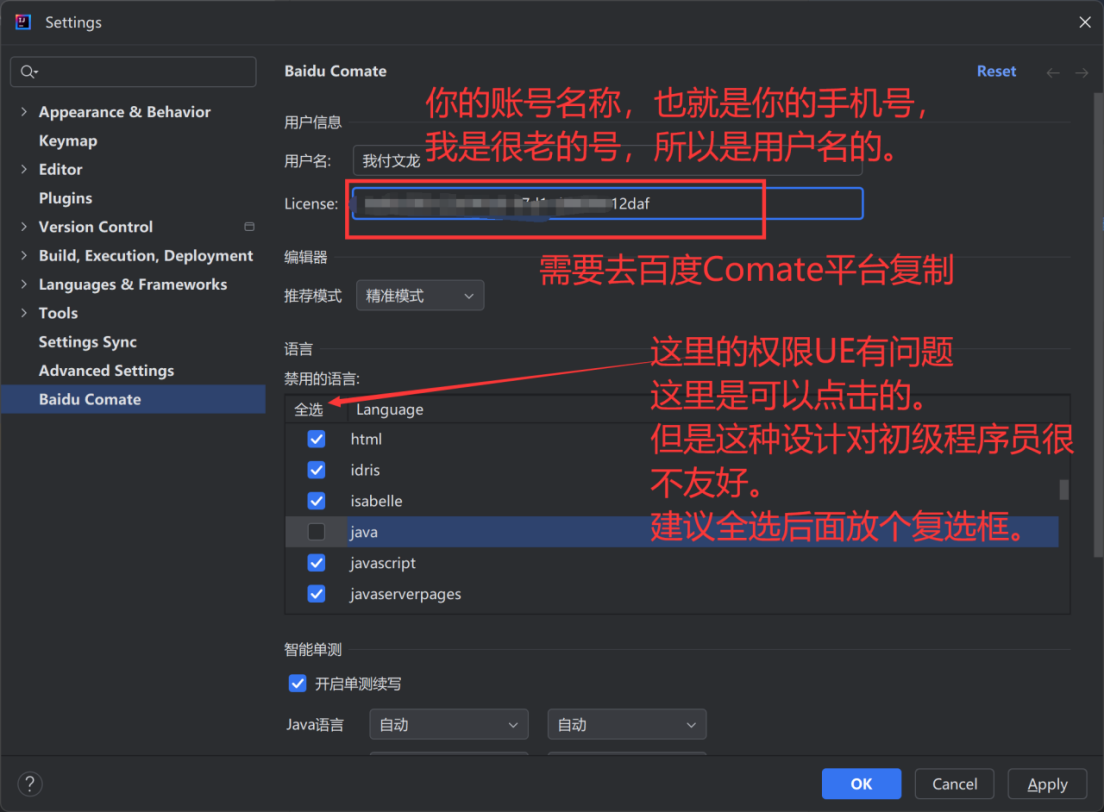Click the settings page vertical scrollbar
Viewport: 1104px width, 812px height.
click(x=1098, y=324)
